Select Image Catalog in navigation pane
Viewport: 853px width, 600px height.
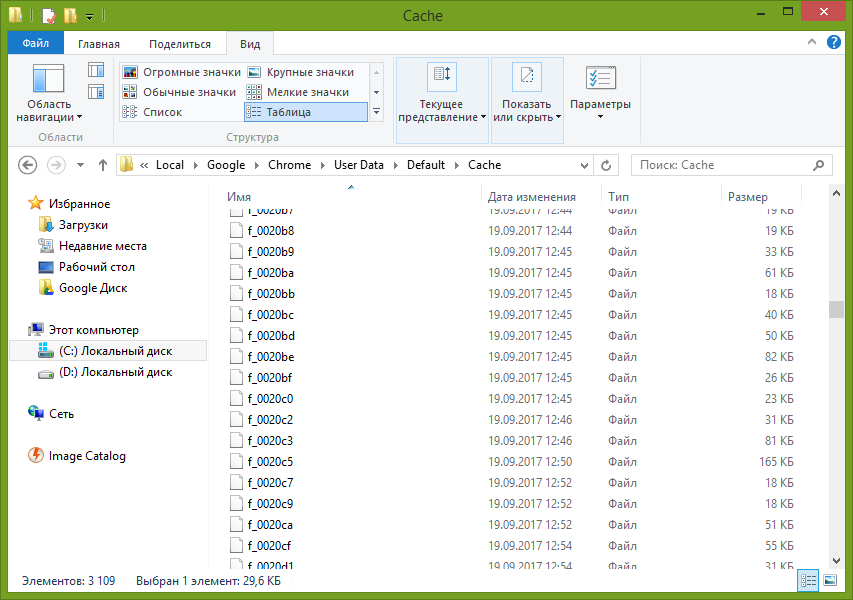[x=87, y=456]
